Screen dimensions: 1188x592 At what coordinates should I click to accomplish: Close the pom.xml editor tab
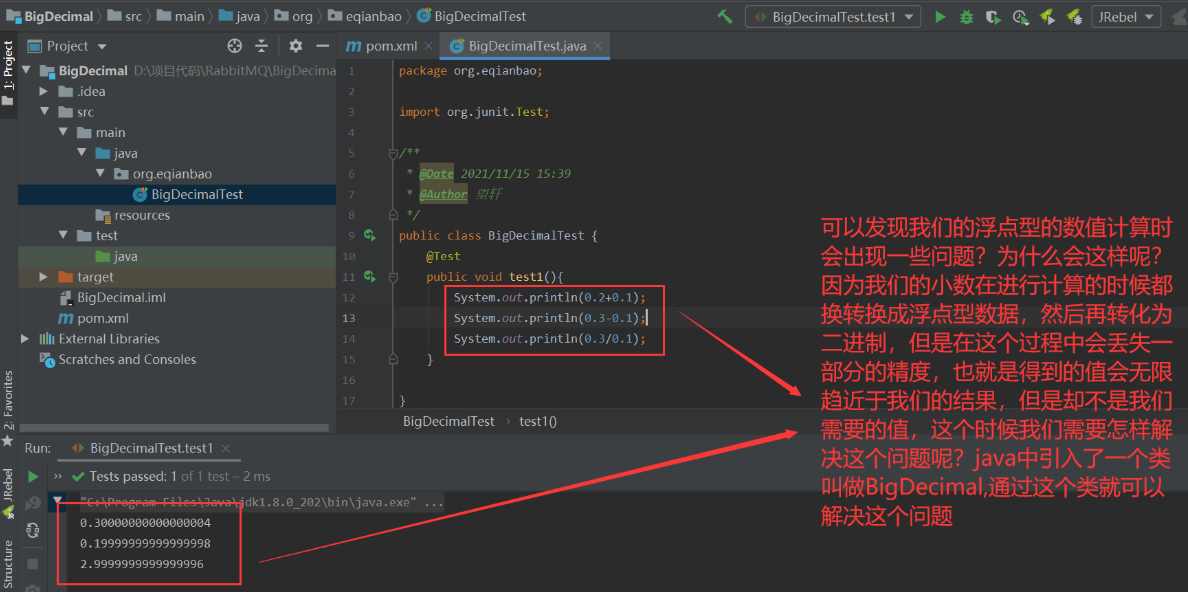[429, 46]
